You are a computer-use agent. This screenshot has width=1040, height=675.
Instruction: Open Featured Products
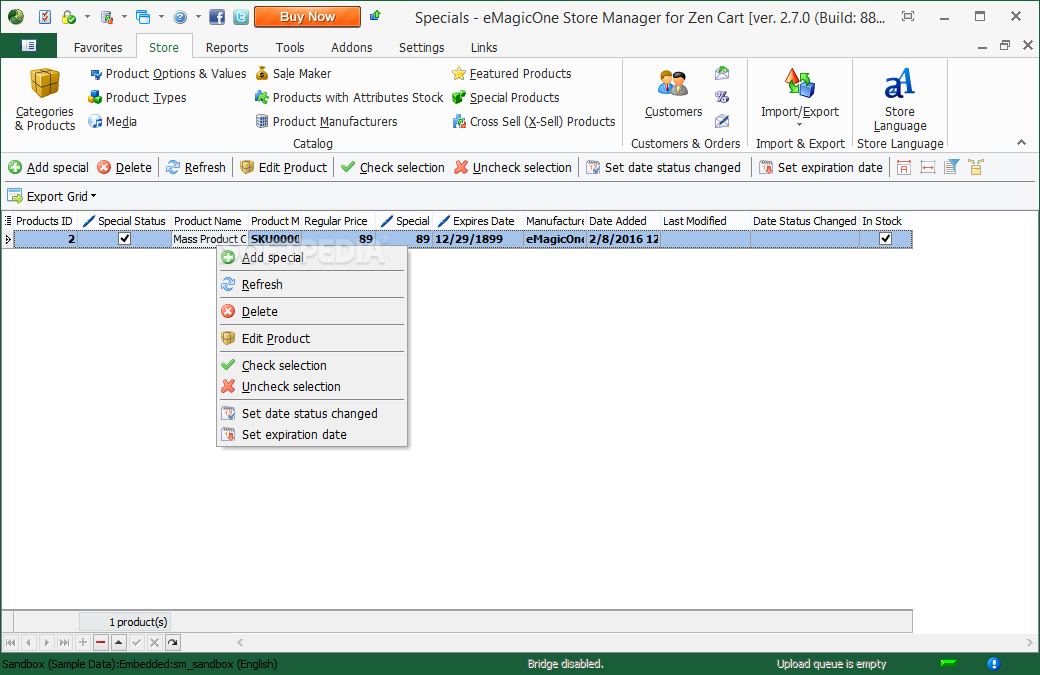point(511,74)
